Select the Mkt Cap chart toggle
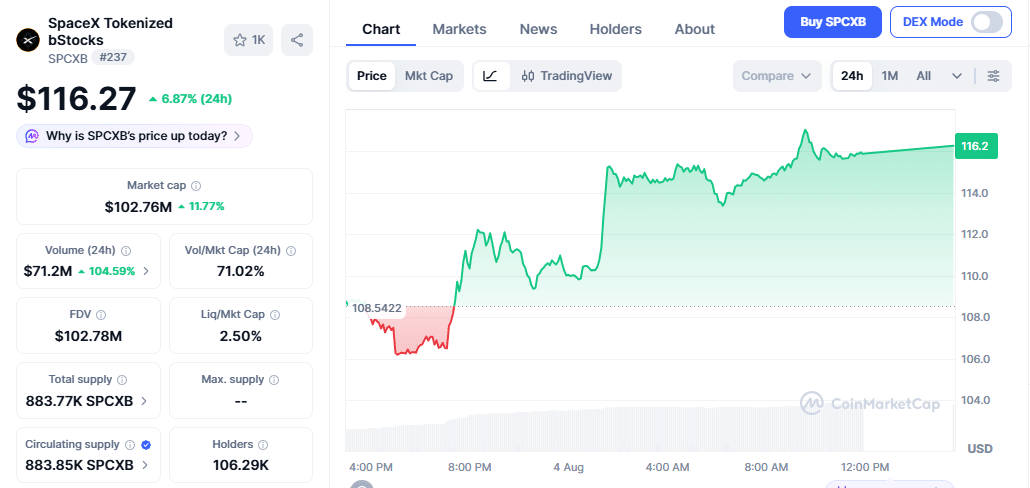This screenshot has height=488, width=1030. pyautogui.click(x=429, y=76)
